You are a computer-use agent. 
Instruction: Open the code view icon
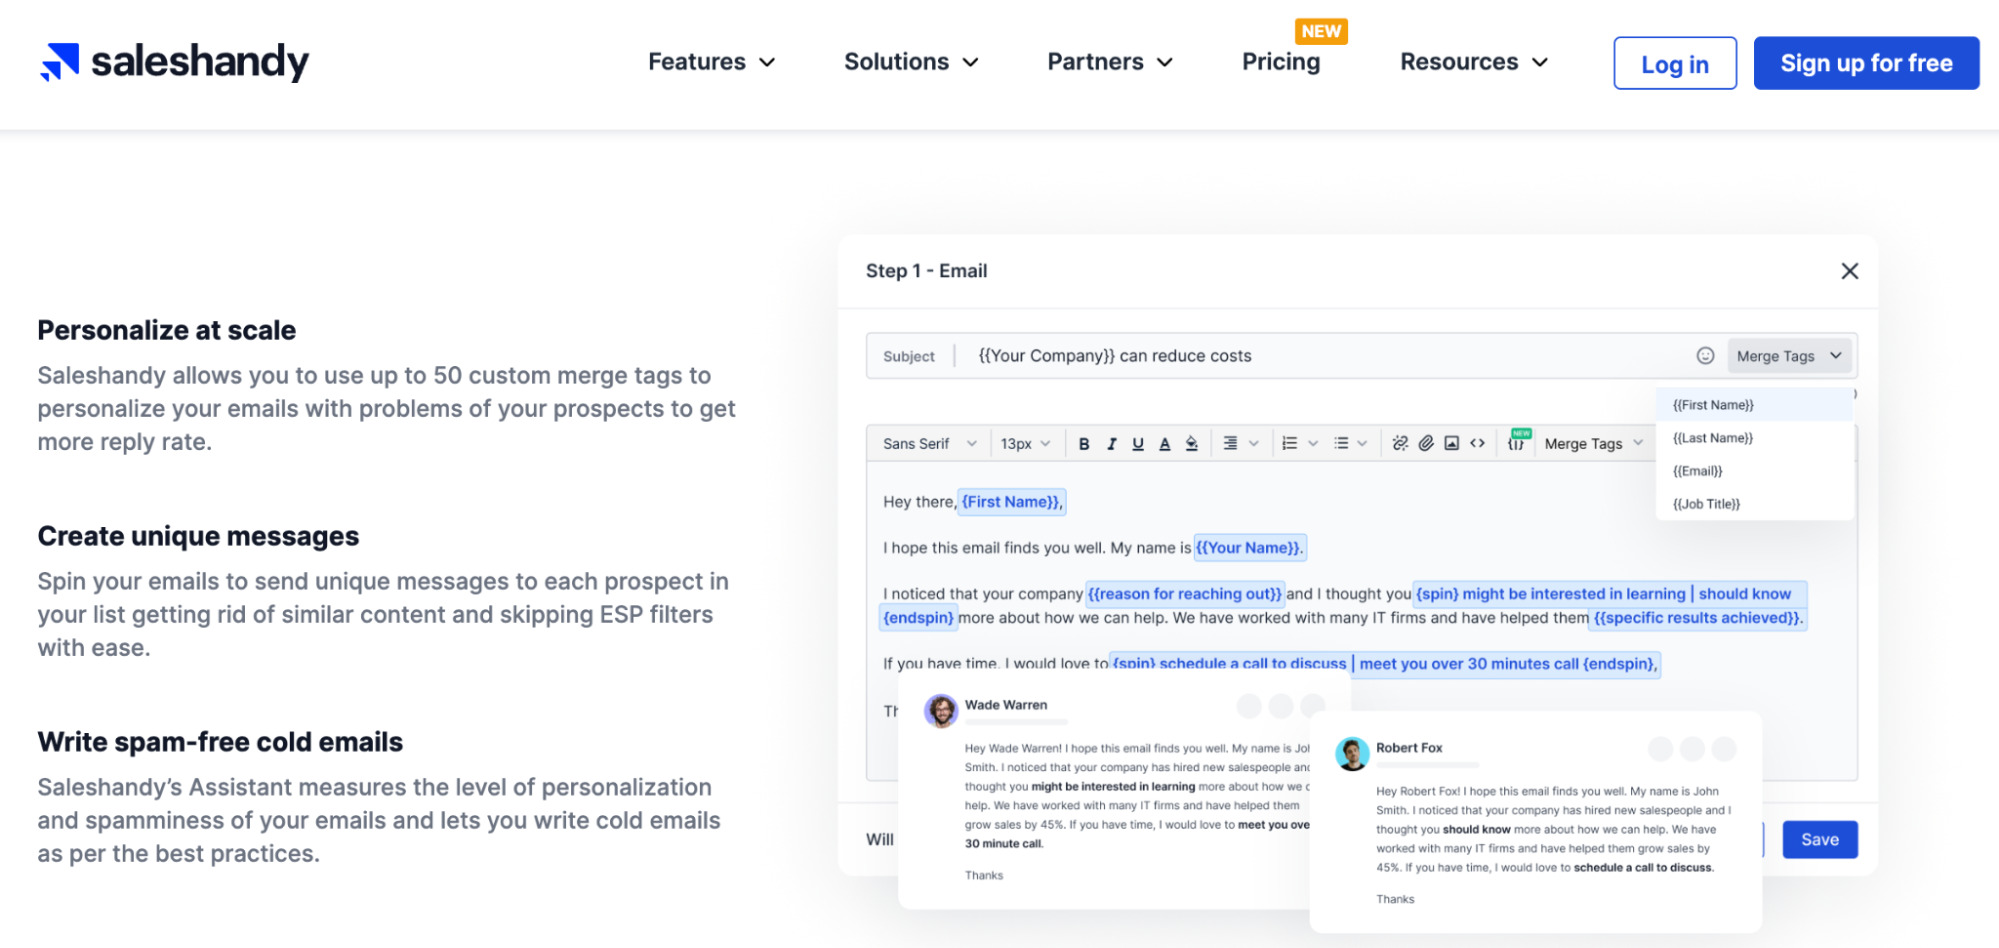1478,444
